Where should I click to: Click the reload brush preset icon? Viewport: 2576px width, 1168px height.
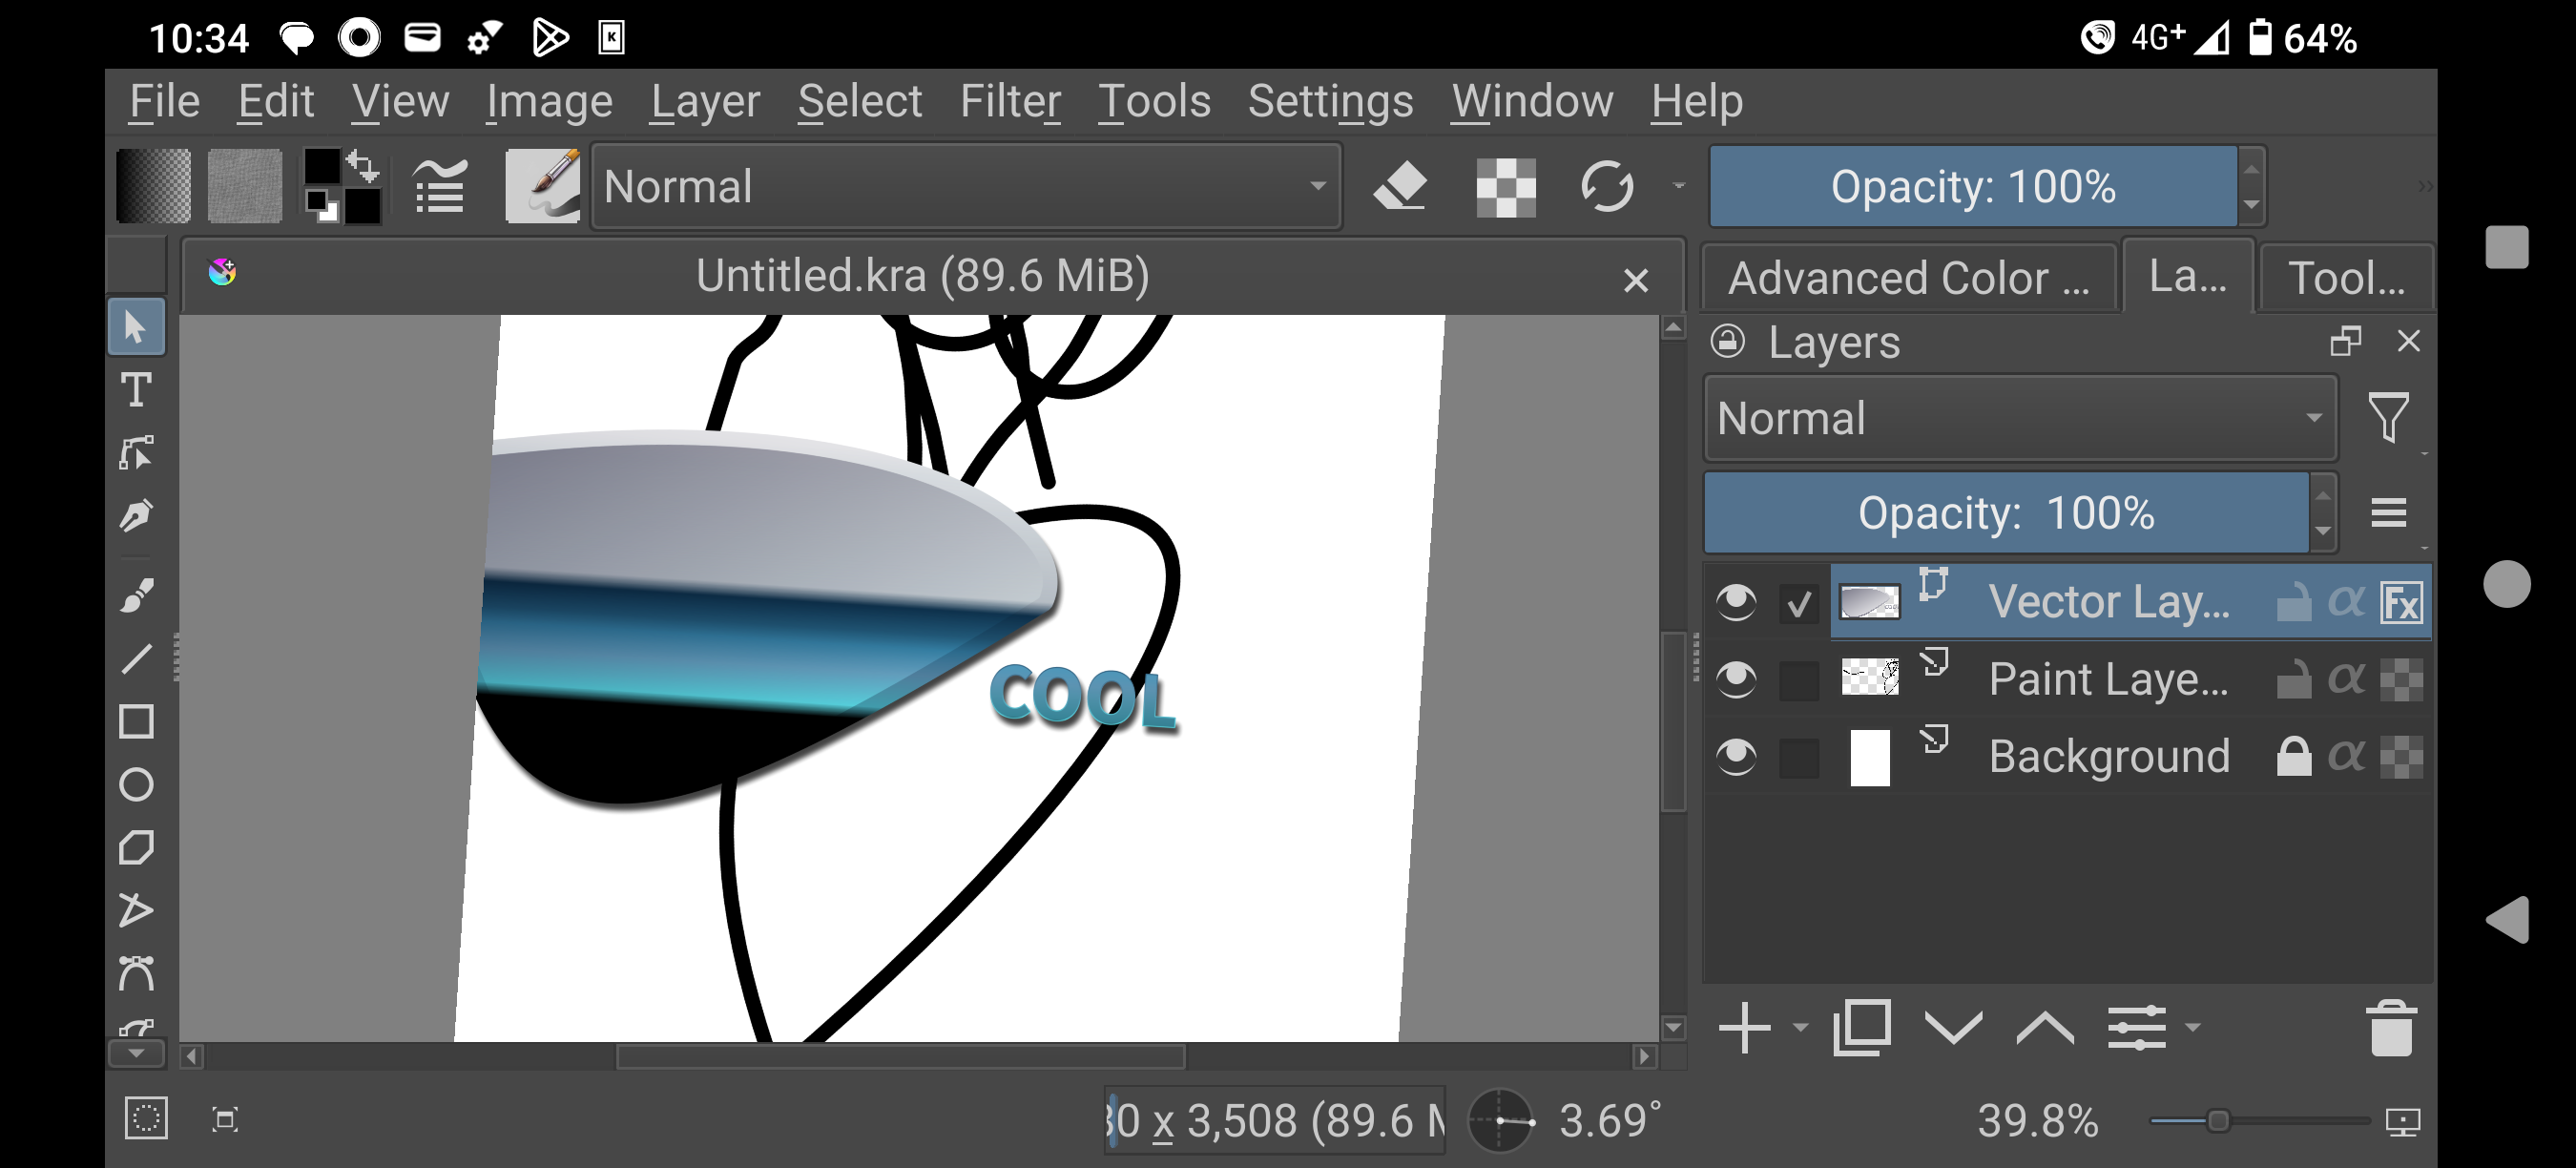pyautogui.click(x=1606, y=187)
